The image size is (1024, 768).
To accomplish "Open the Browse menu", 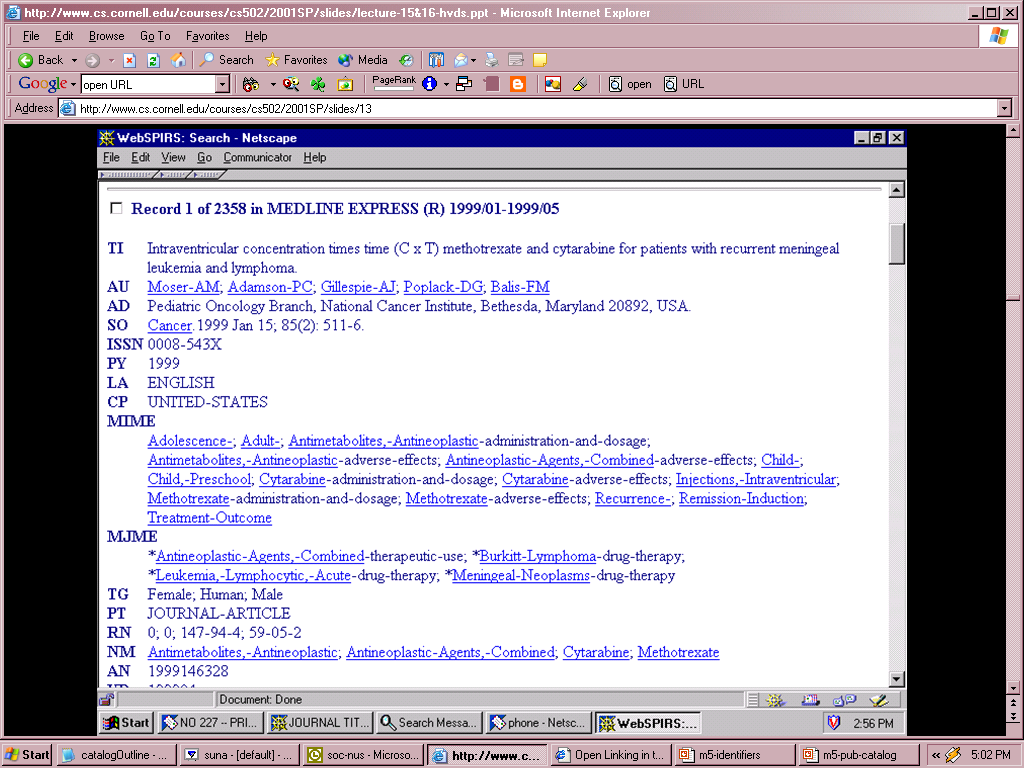I will [x=107, y=36].
